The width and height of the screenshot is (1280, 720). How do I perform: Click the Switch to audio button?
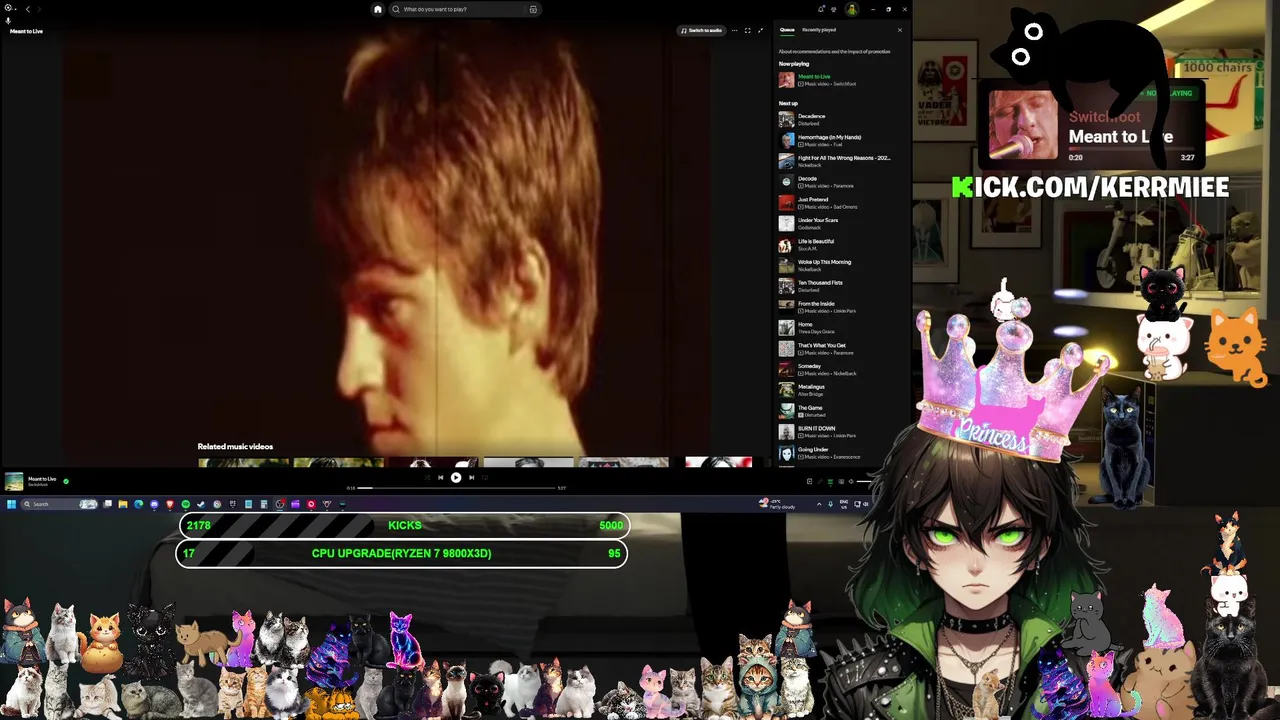(x=701, y=30)
